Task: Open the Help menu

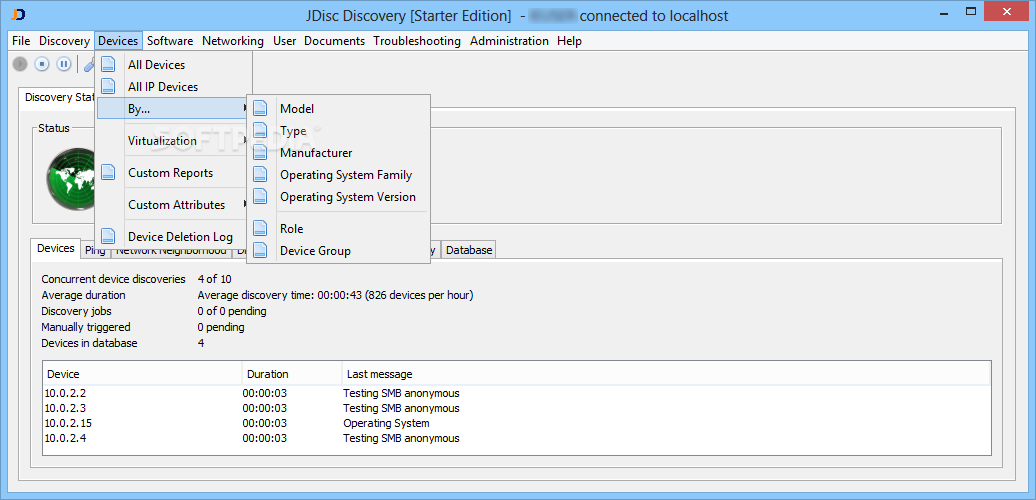Action: pos(569,41)
